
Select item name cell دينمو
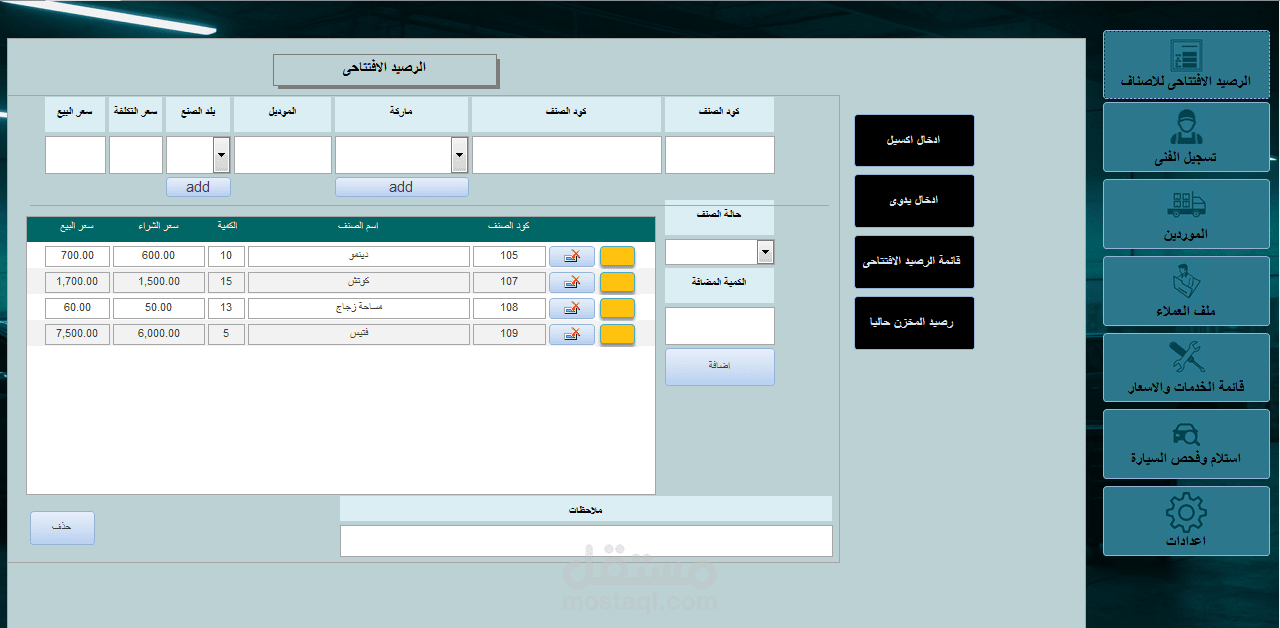359,256
